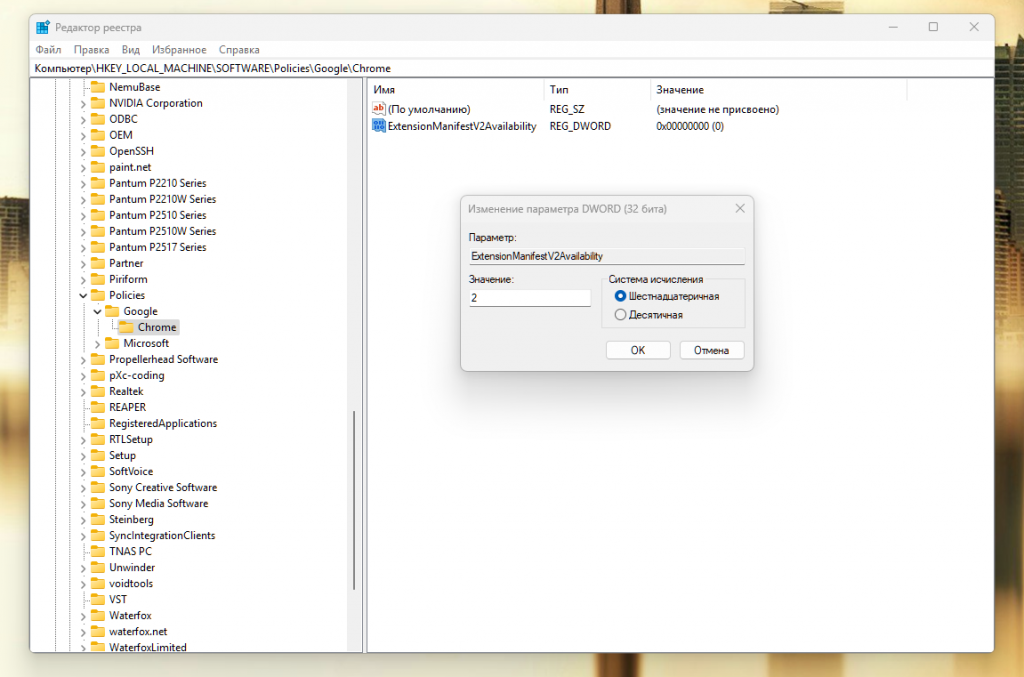Viewport: 1024px width, 677px height.
Task: Expand the OpenSSH key
Action: [x=83, y=151]
